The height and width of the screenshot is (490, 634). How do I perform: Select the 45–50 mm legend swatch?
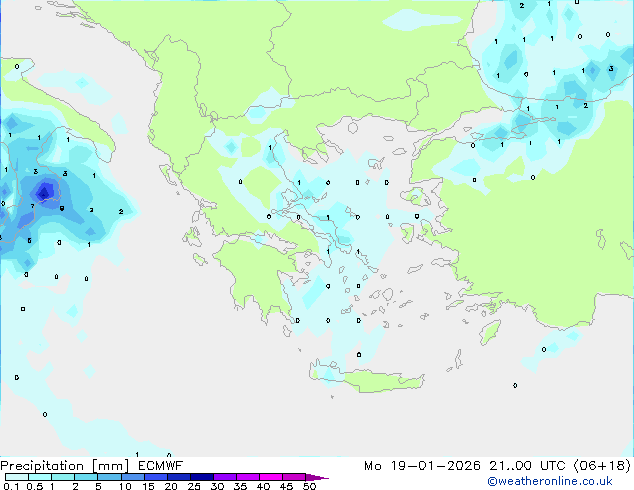pyautogui.click(x=294, y=477)
